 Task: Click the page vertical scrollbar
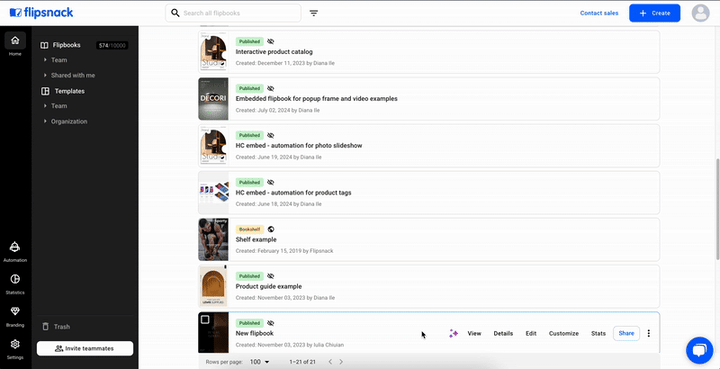718,209
